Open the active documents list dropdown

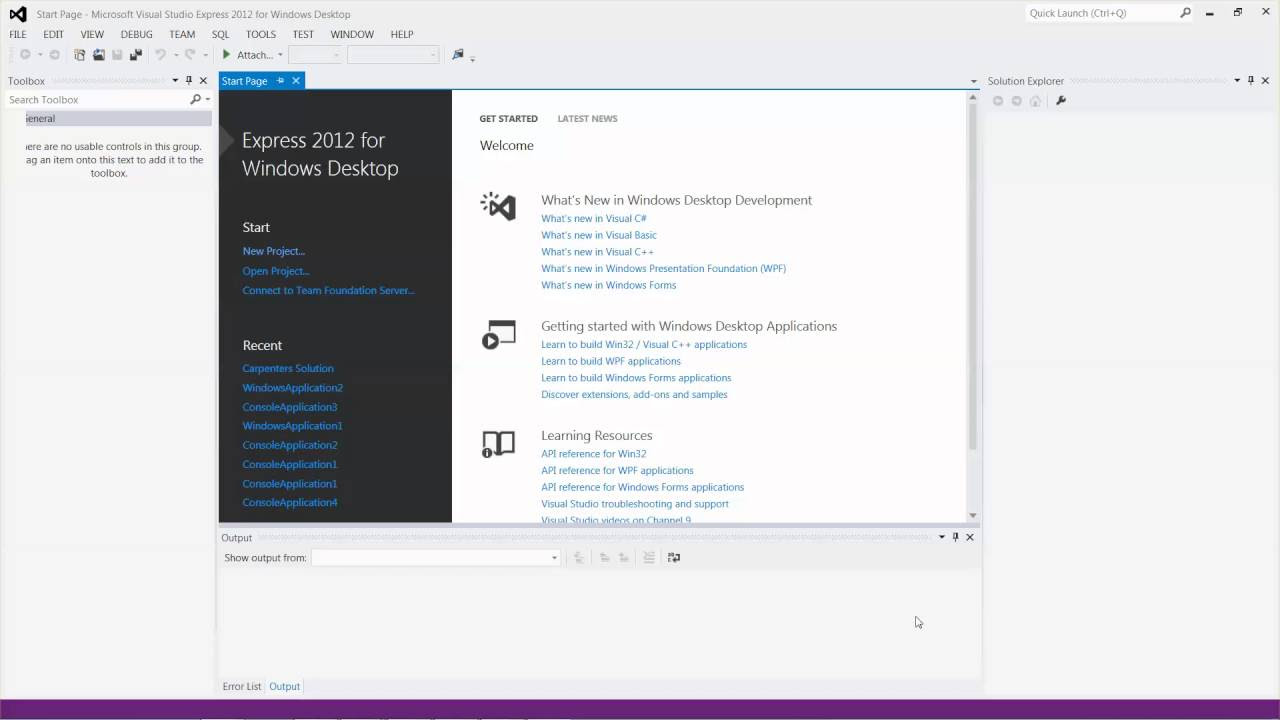pos(973,81)
